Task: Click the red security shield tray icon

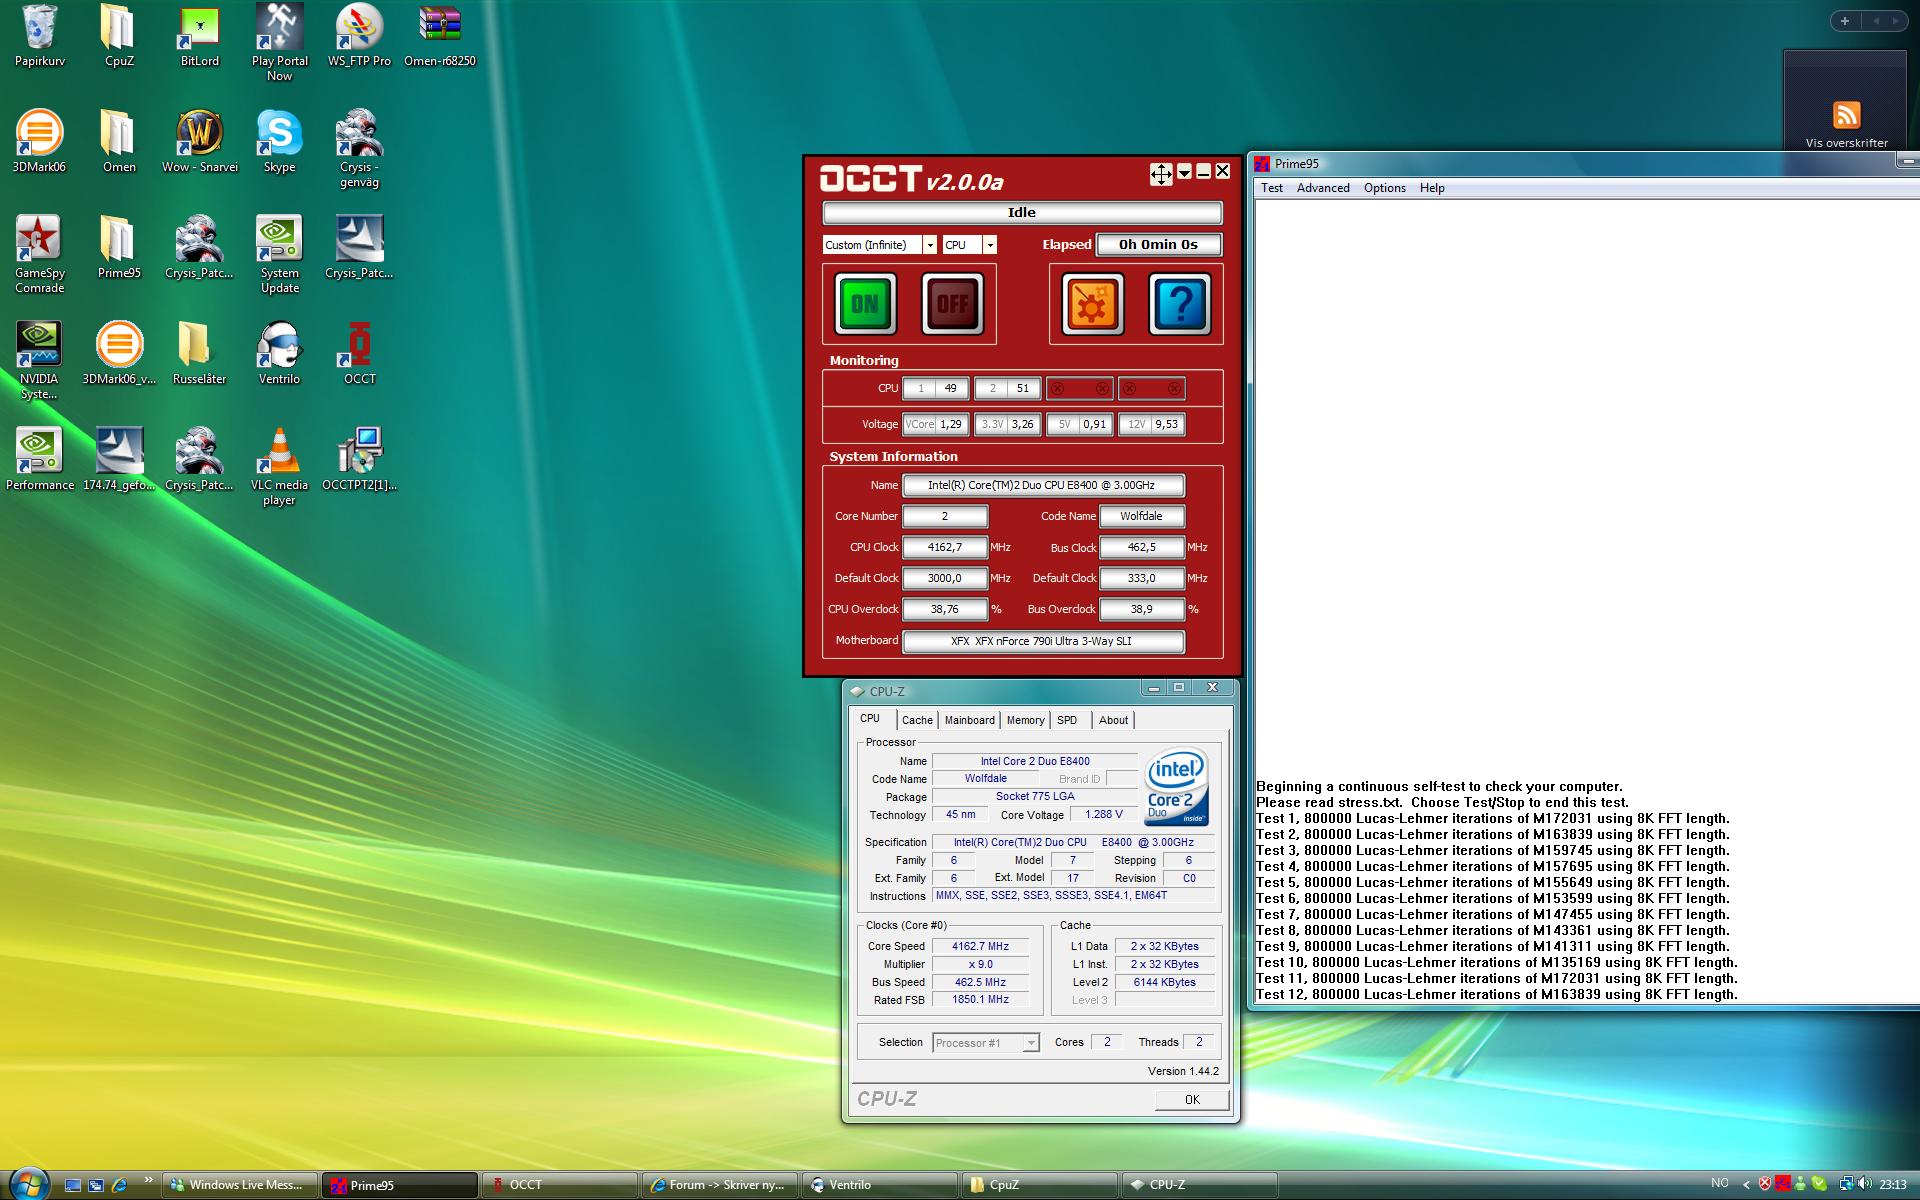Action: pyautogui.click(x=1765, y=1184)
